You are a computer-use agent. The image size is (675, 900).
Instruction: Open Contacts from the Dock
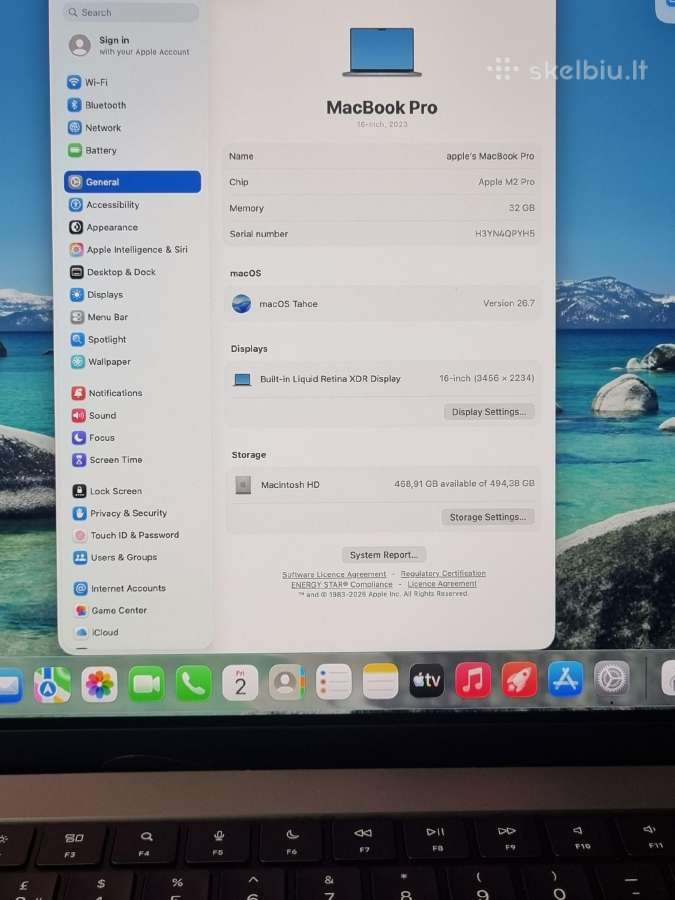pos(287,682)
